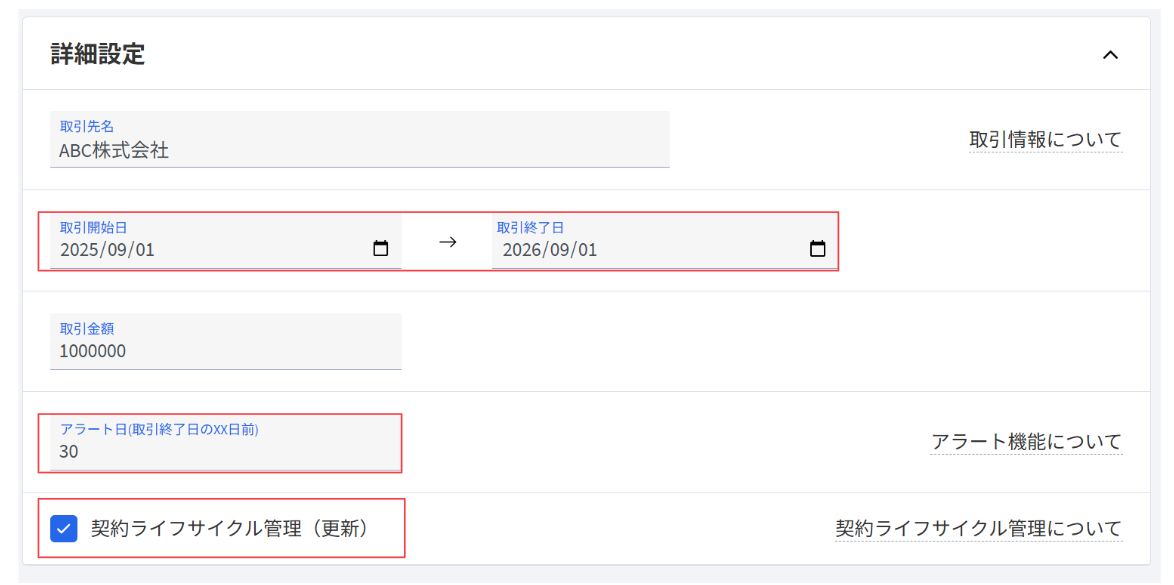
Task: Collapse the 詳細設定 section chevron
Action: pos(1110,55)
